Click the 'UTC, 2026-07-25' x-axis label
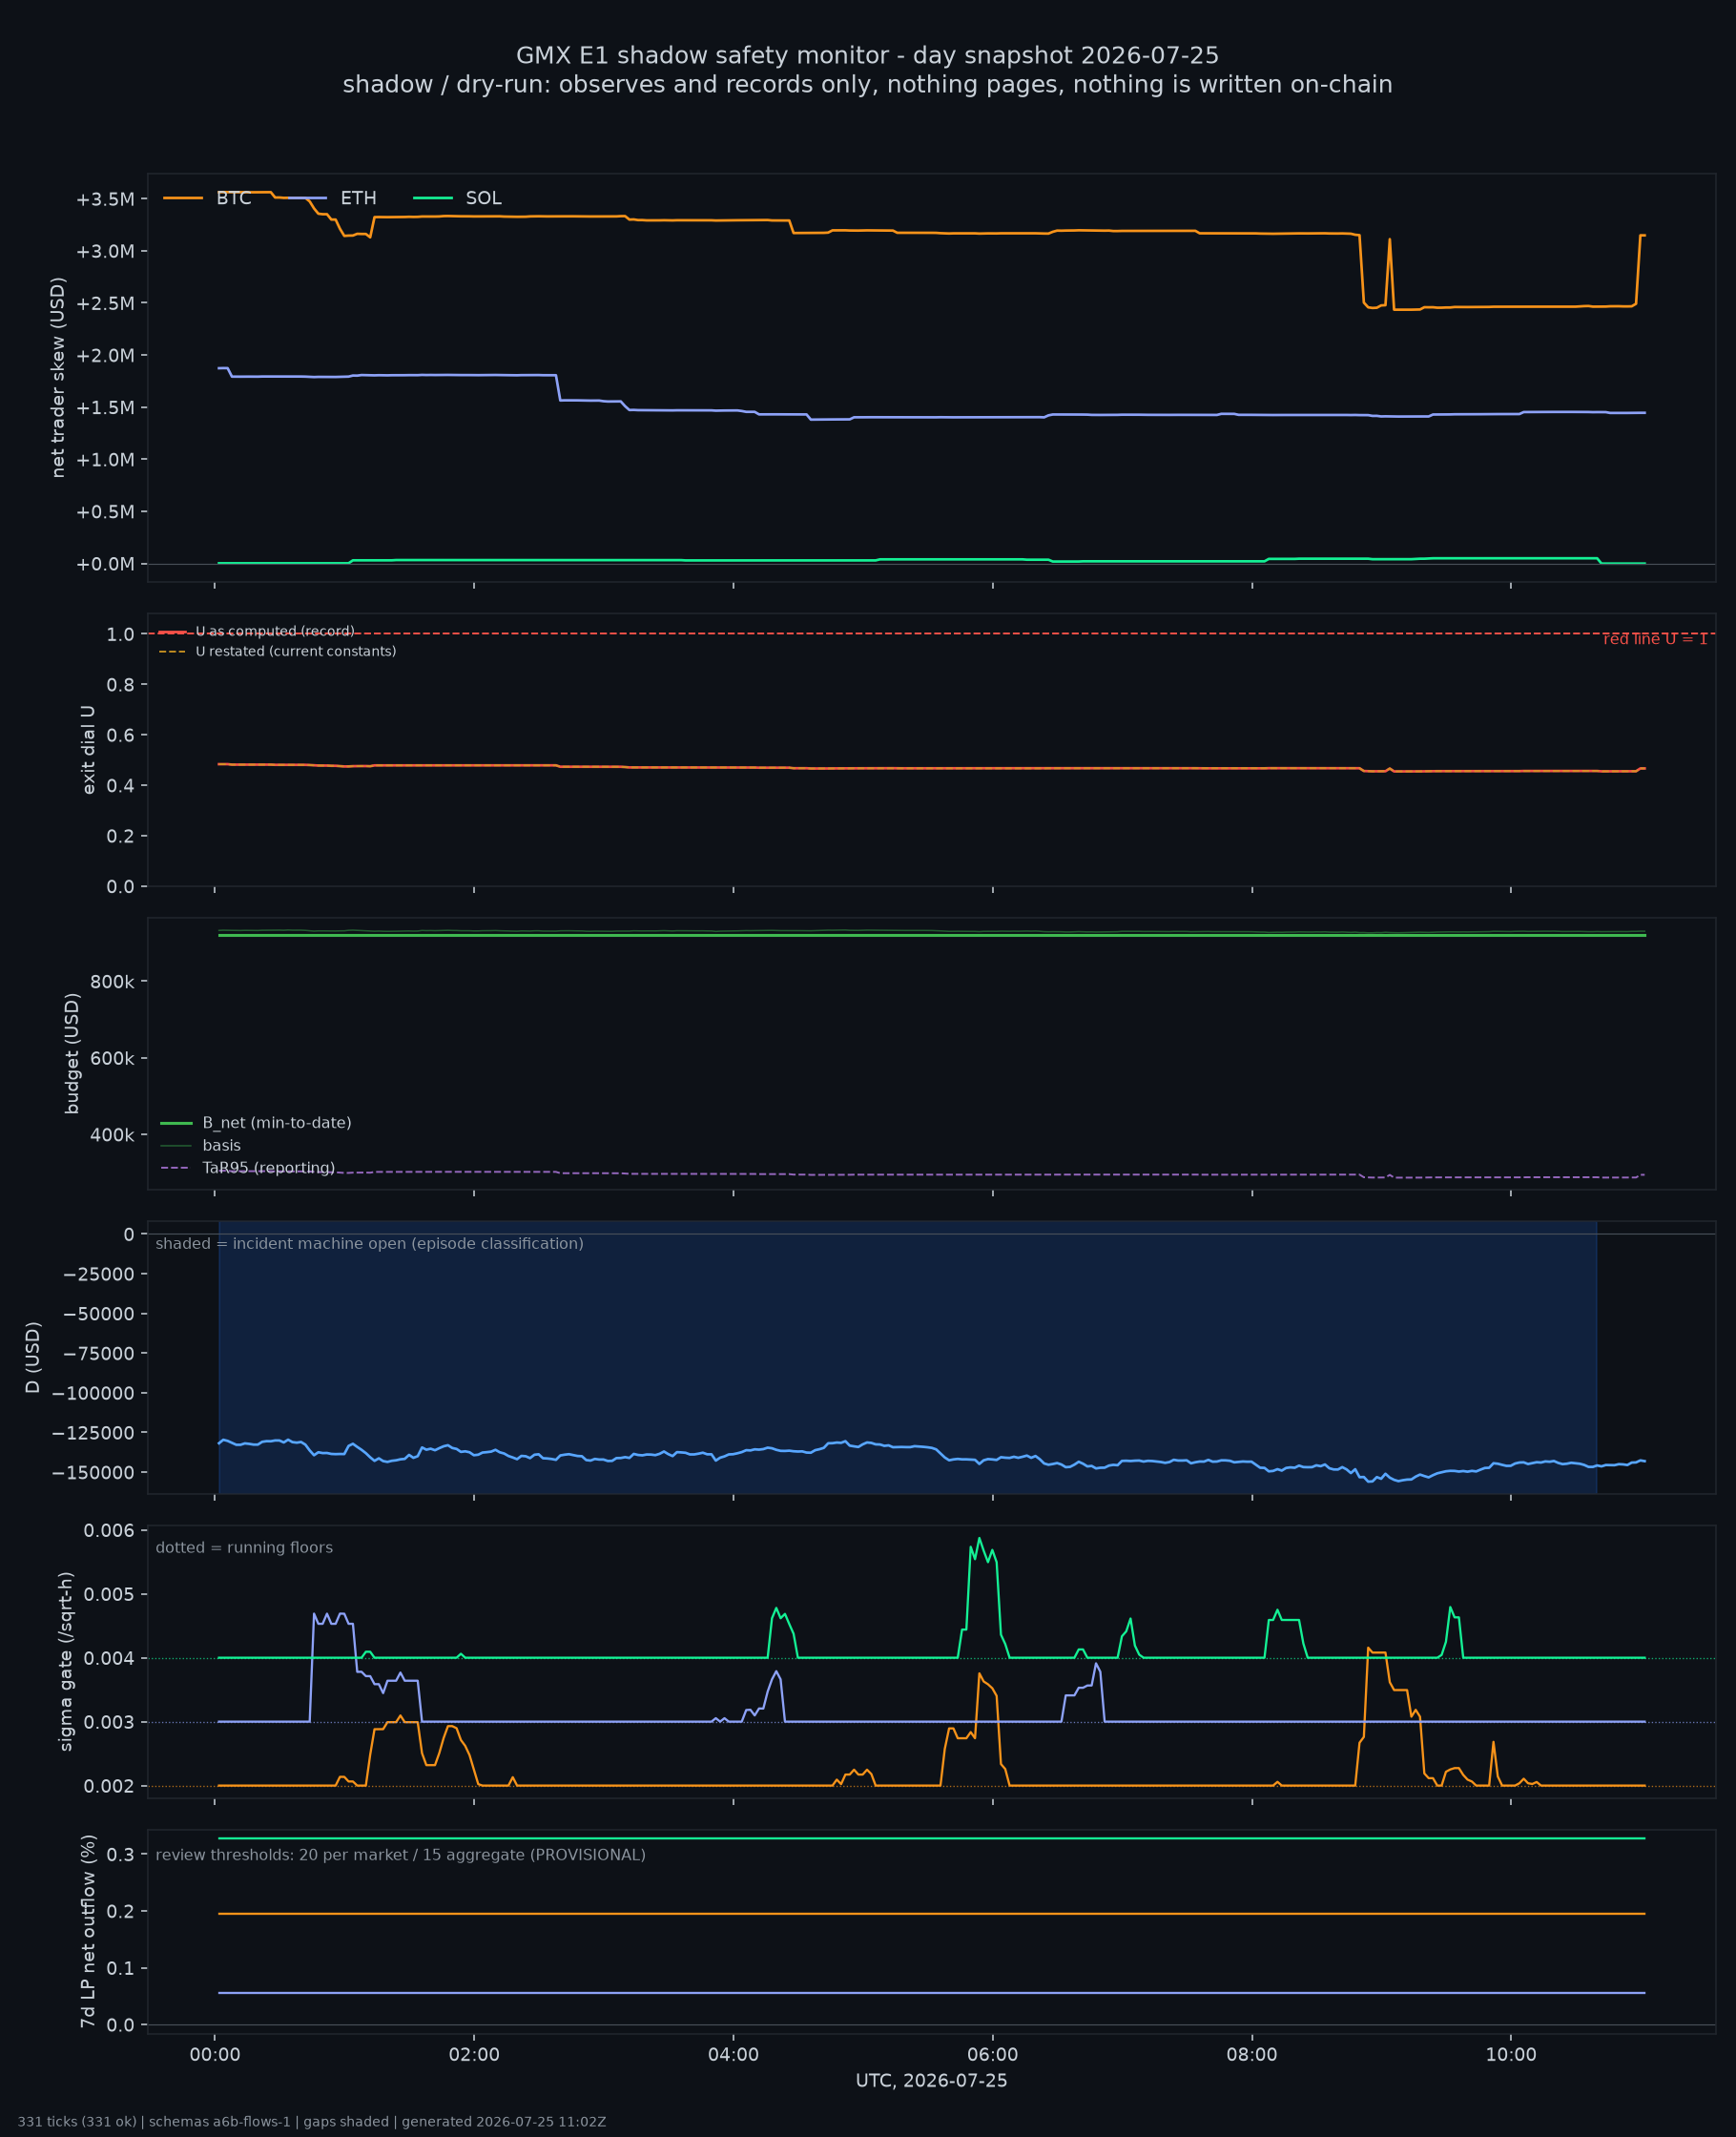The image size is (1736, 2137). coord(931,2081)
